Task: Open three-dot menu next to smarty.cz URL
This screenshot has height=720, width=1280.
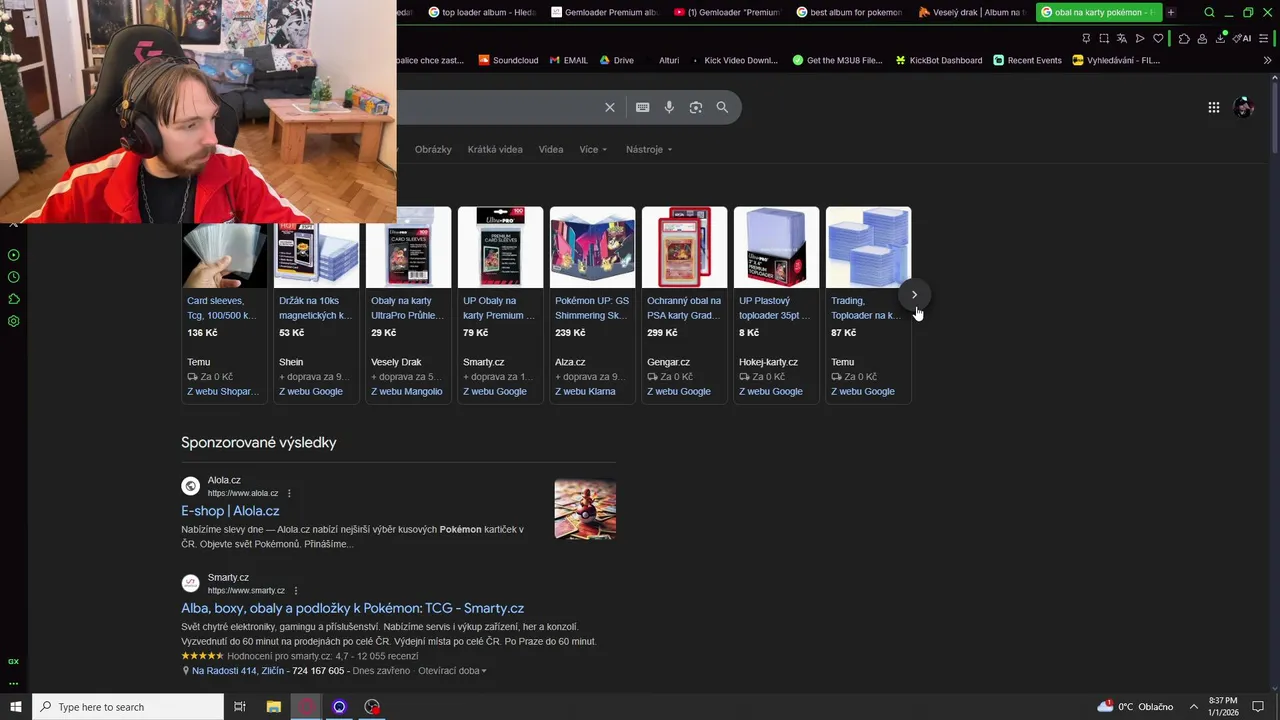Action: pyautogui.click(x=296, y=591)
